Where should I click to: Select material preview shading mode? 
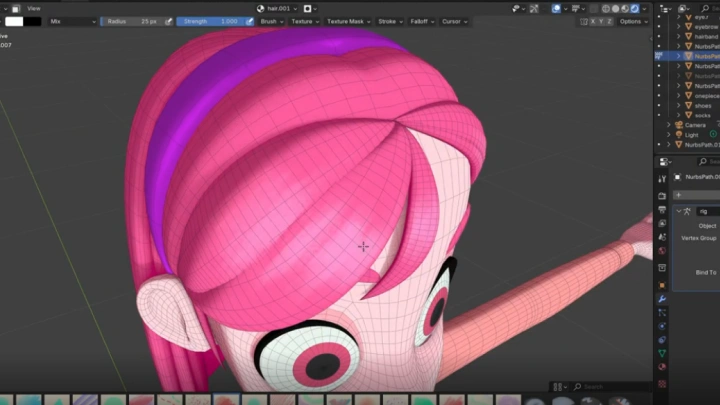pyautogui.click(x=625, y=9)
